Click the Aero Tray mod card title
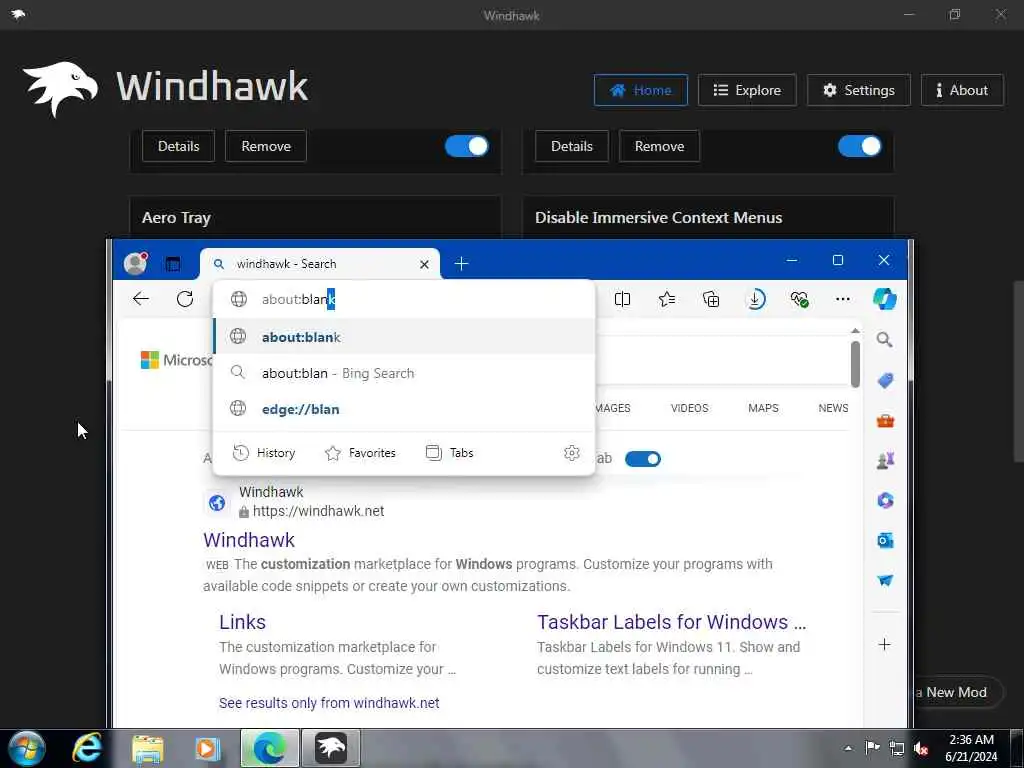The image size is (1024, 768). pyautogui.click(x=176, y=217)
